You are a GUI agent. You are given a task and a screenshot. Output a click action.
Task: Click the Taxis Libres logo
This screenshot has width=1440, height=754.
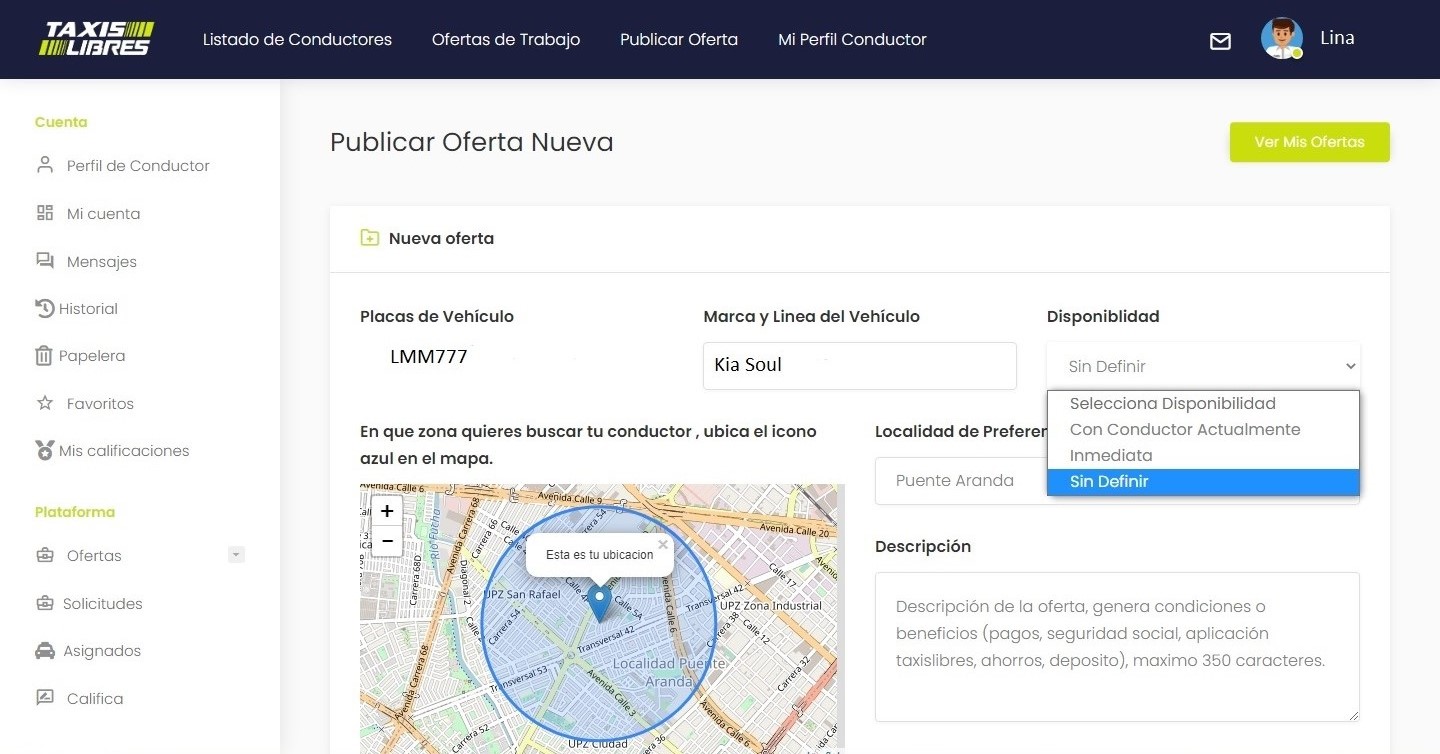(x=96, y=39)
